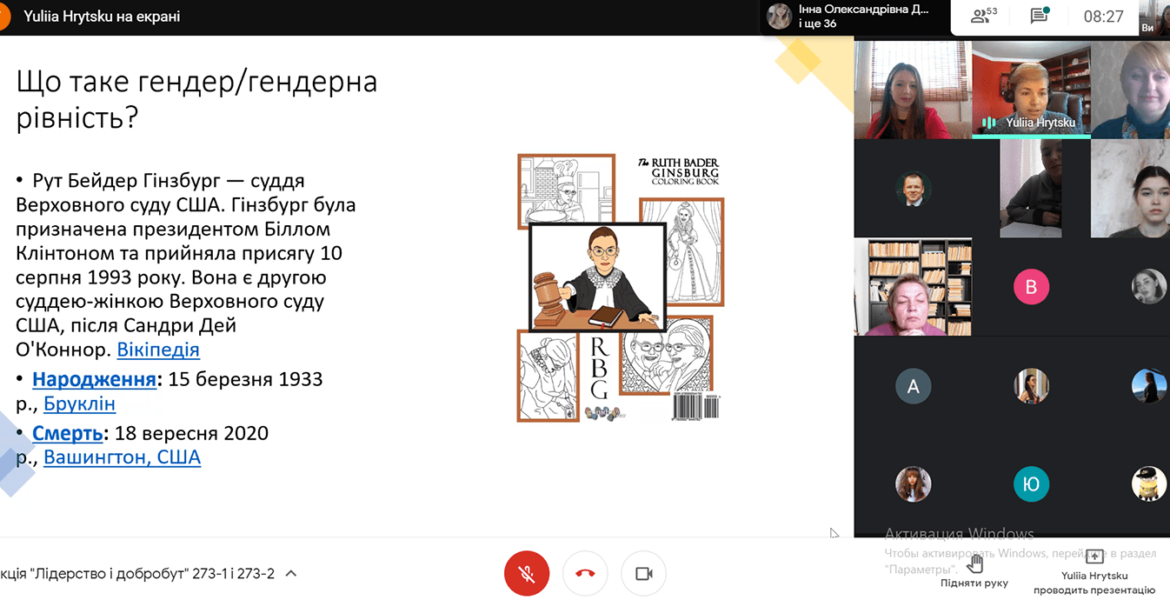Click the gray 'А' participant avatar
The height and width of the screenshot is (600, 1170).
[913, 387]
